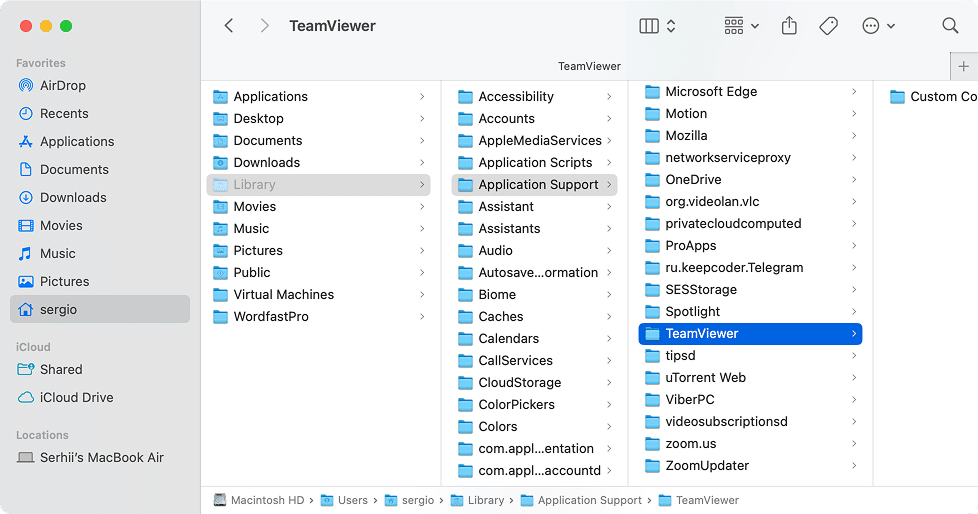Image resolution: width=978 pixels, height=514 pixels.
Task: Open the Custom Co… folder in last column
Action: click(932, 97)
